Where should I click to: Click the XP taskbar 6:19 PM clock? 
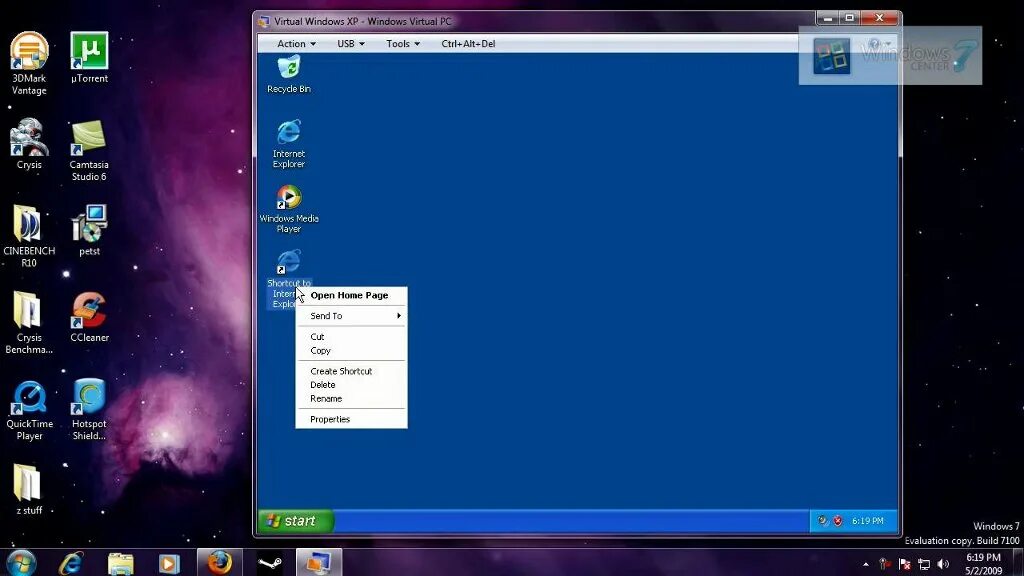pyautogui.click(x=867, y=520)
